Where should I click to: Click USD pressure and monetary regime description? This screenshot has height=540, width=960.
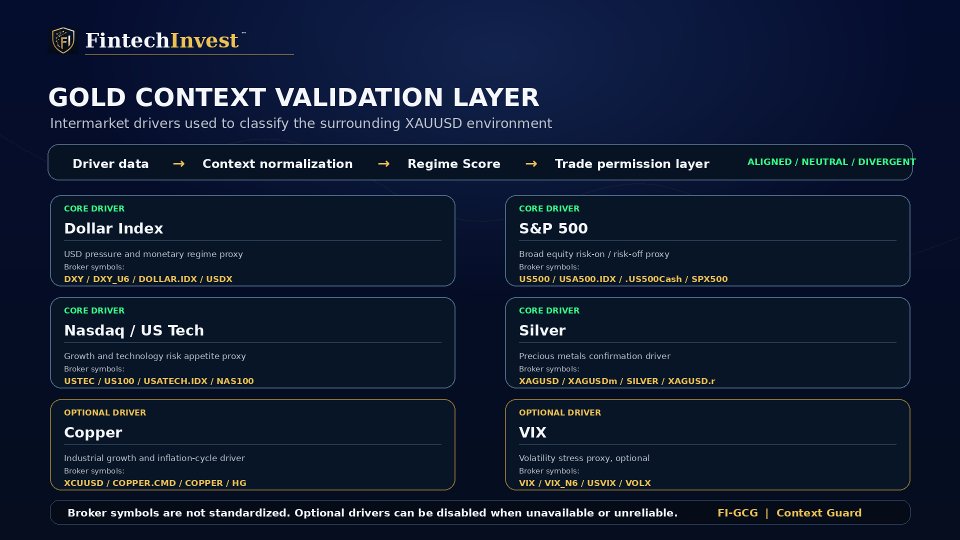(153, 253)
